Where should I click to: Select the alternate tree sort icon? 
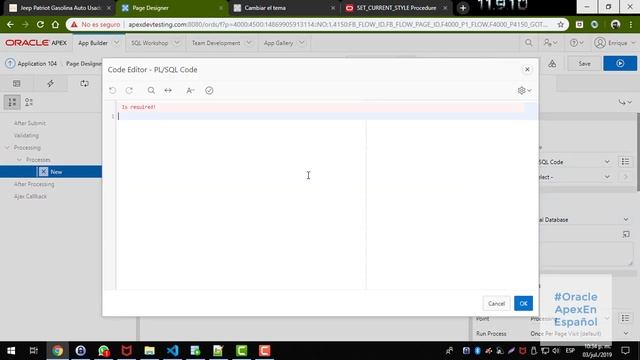[x=29, y=102]
